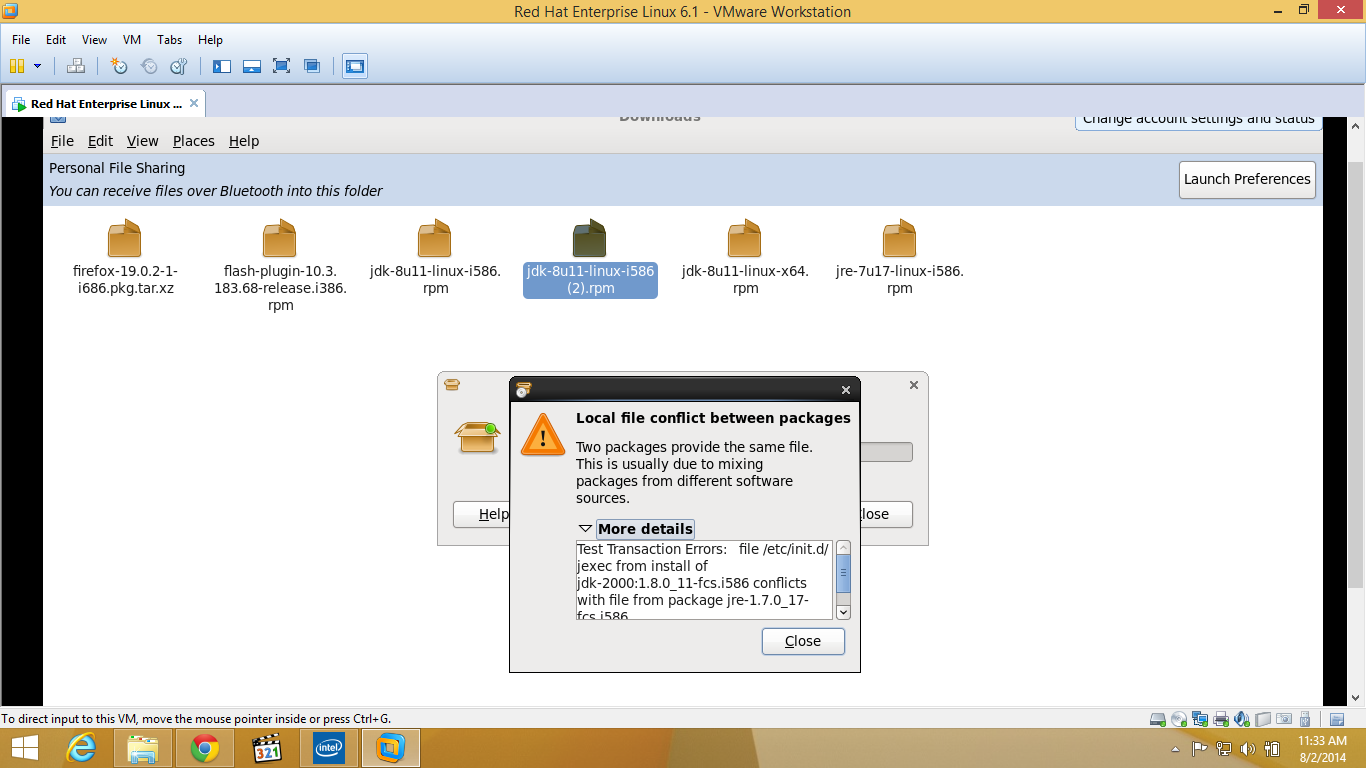This screenshot has height=768, width=1366.
Task: Send Ctrl+Alt+Del to the VM
Action: point(76,66)
